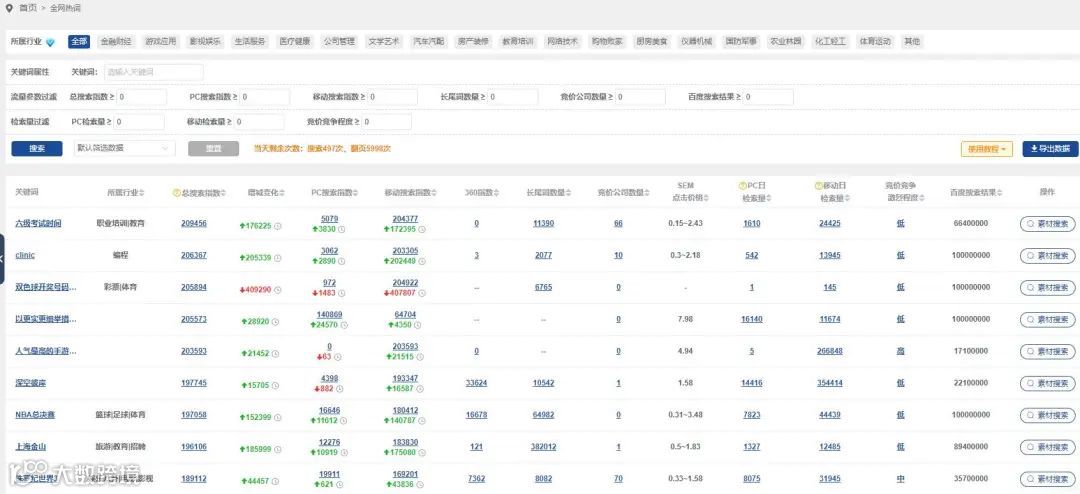This screenshot has height=494, width=1080.
Task: Click clock icon beside PC change 24570
Action: point(344,325)
